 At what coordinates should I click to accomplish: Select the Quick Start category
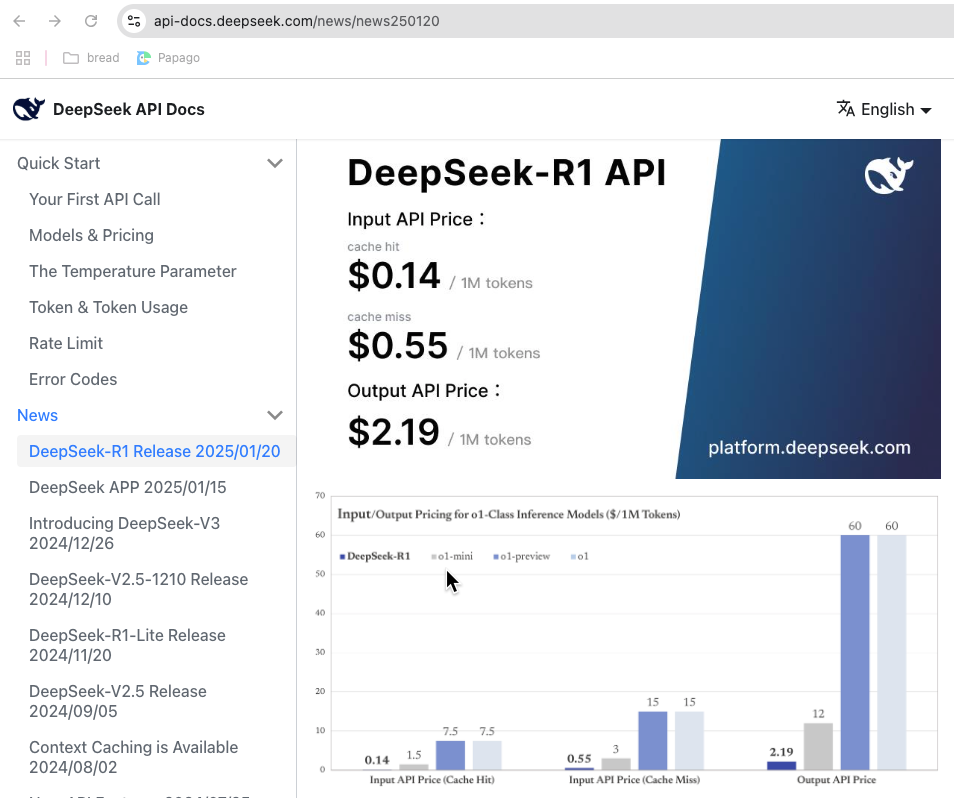click(58, 163)
